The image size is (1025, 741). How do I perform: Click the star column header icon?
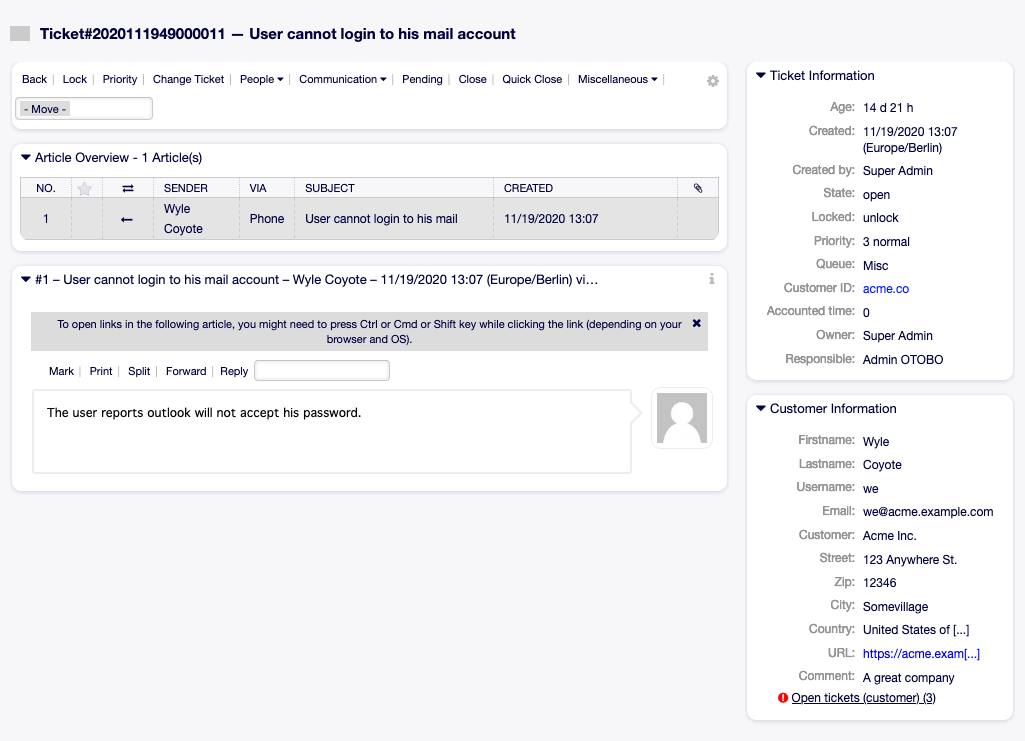tap(85, 188)
